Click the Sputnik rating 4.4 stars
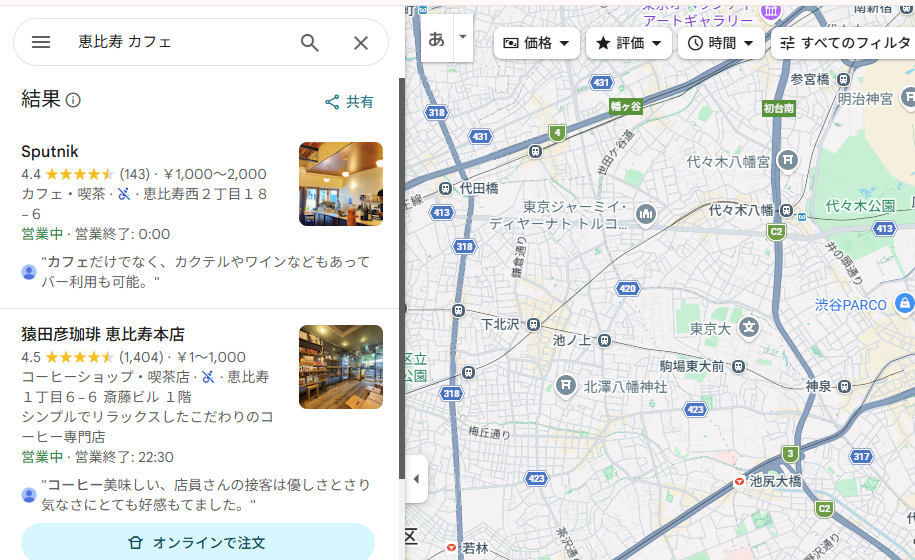 [x=67, y=174]
